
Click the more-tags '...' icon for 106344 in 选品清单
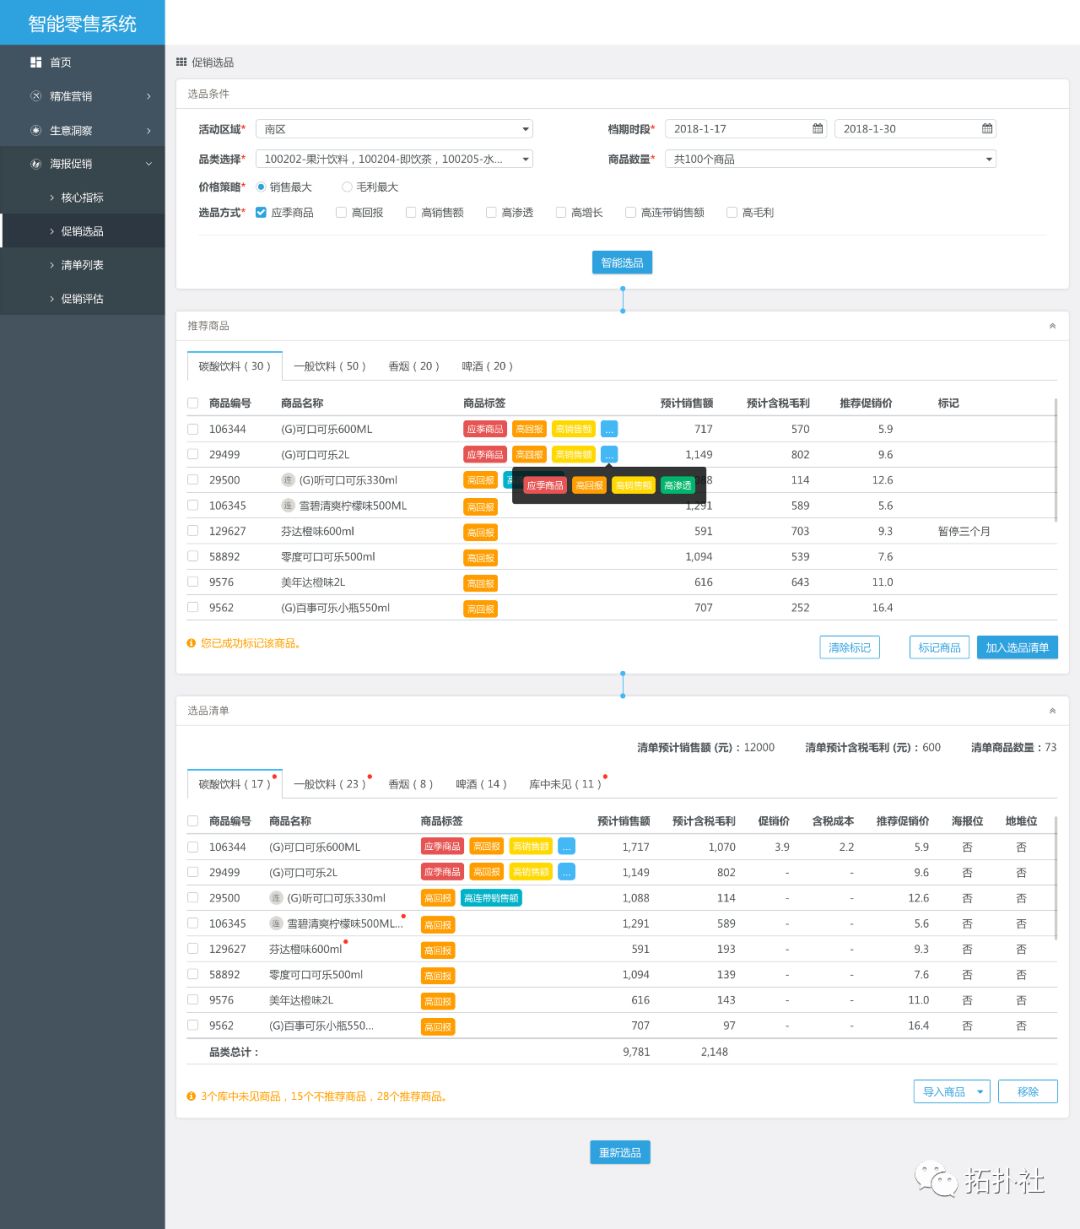tap(566, 846)
